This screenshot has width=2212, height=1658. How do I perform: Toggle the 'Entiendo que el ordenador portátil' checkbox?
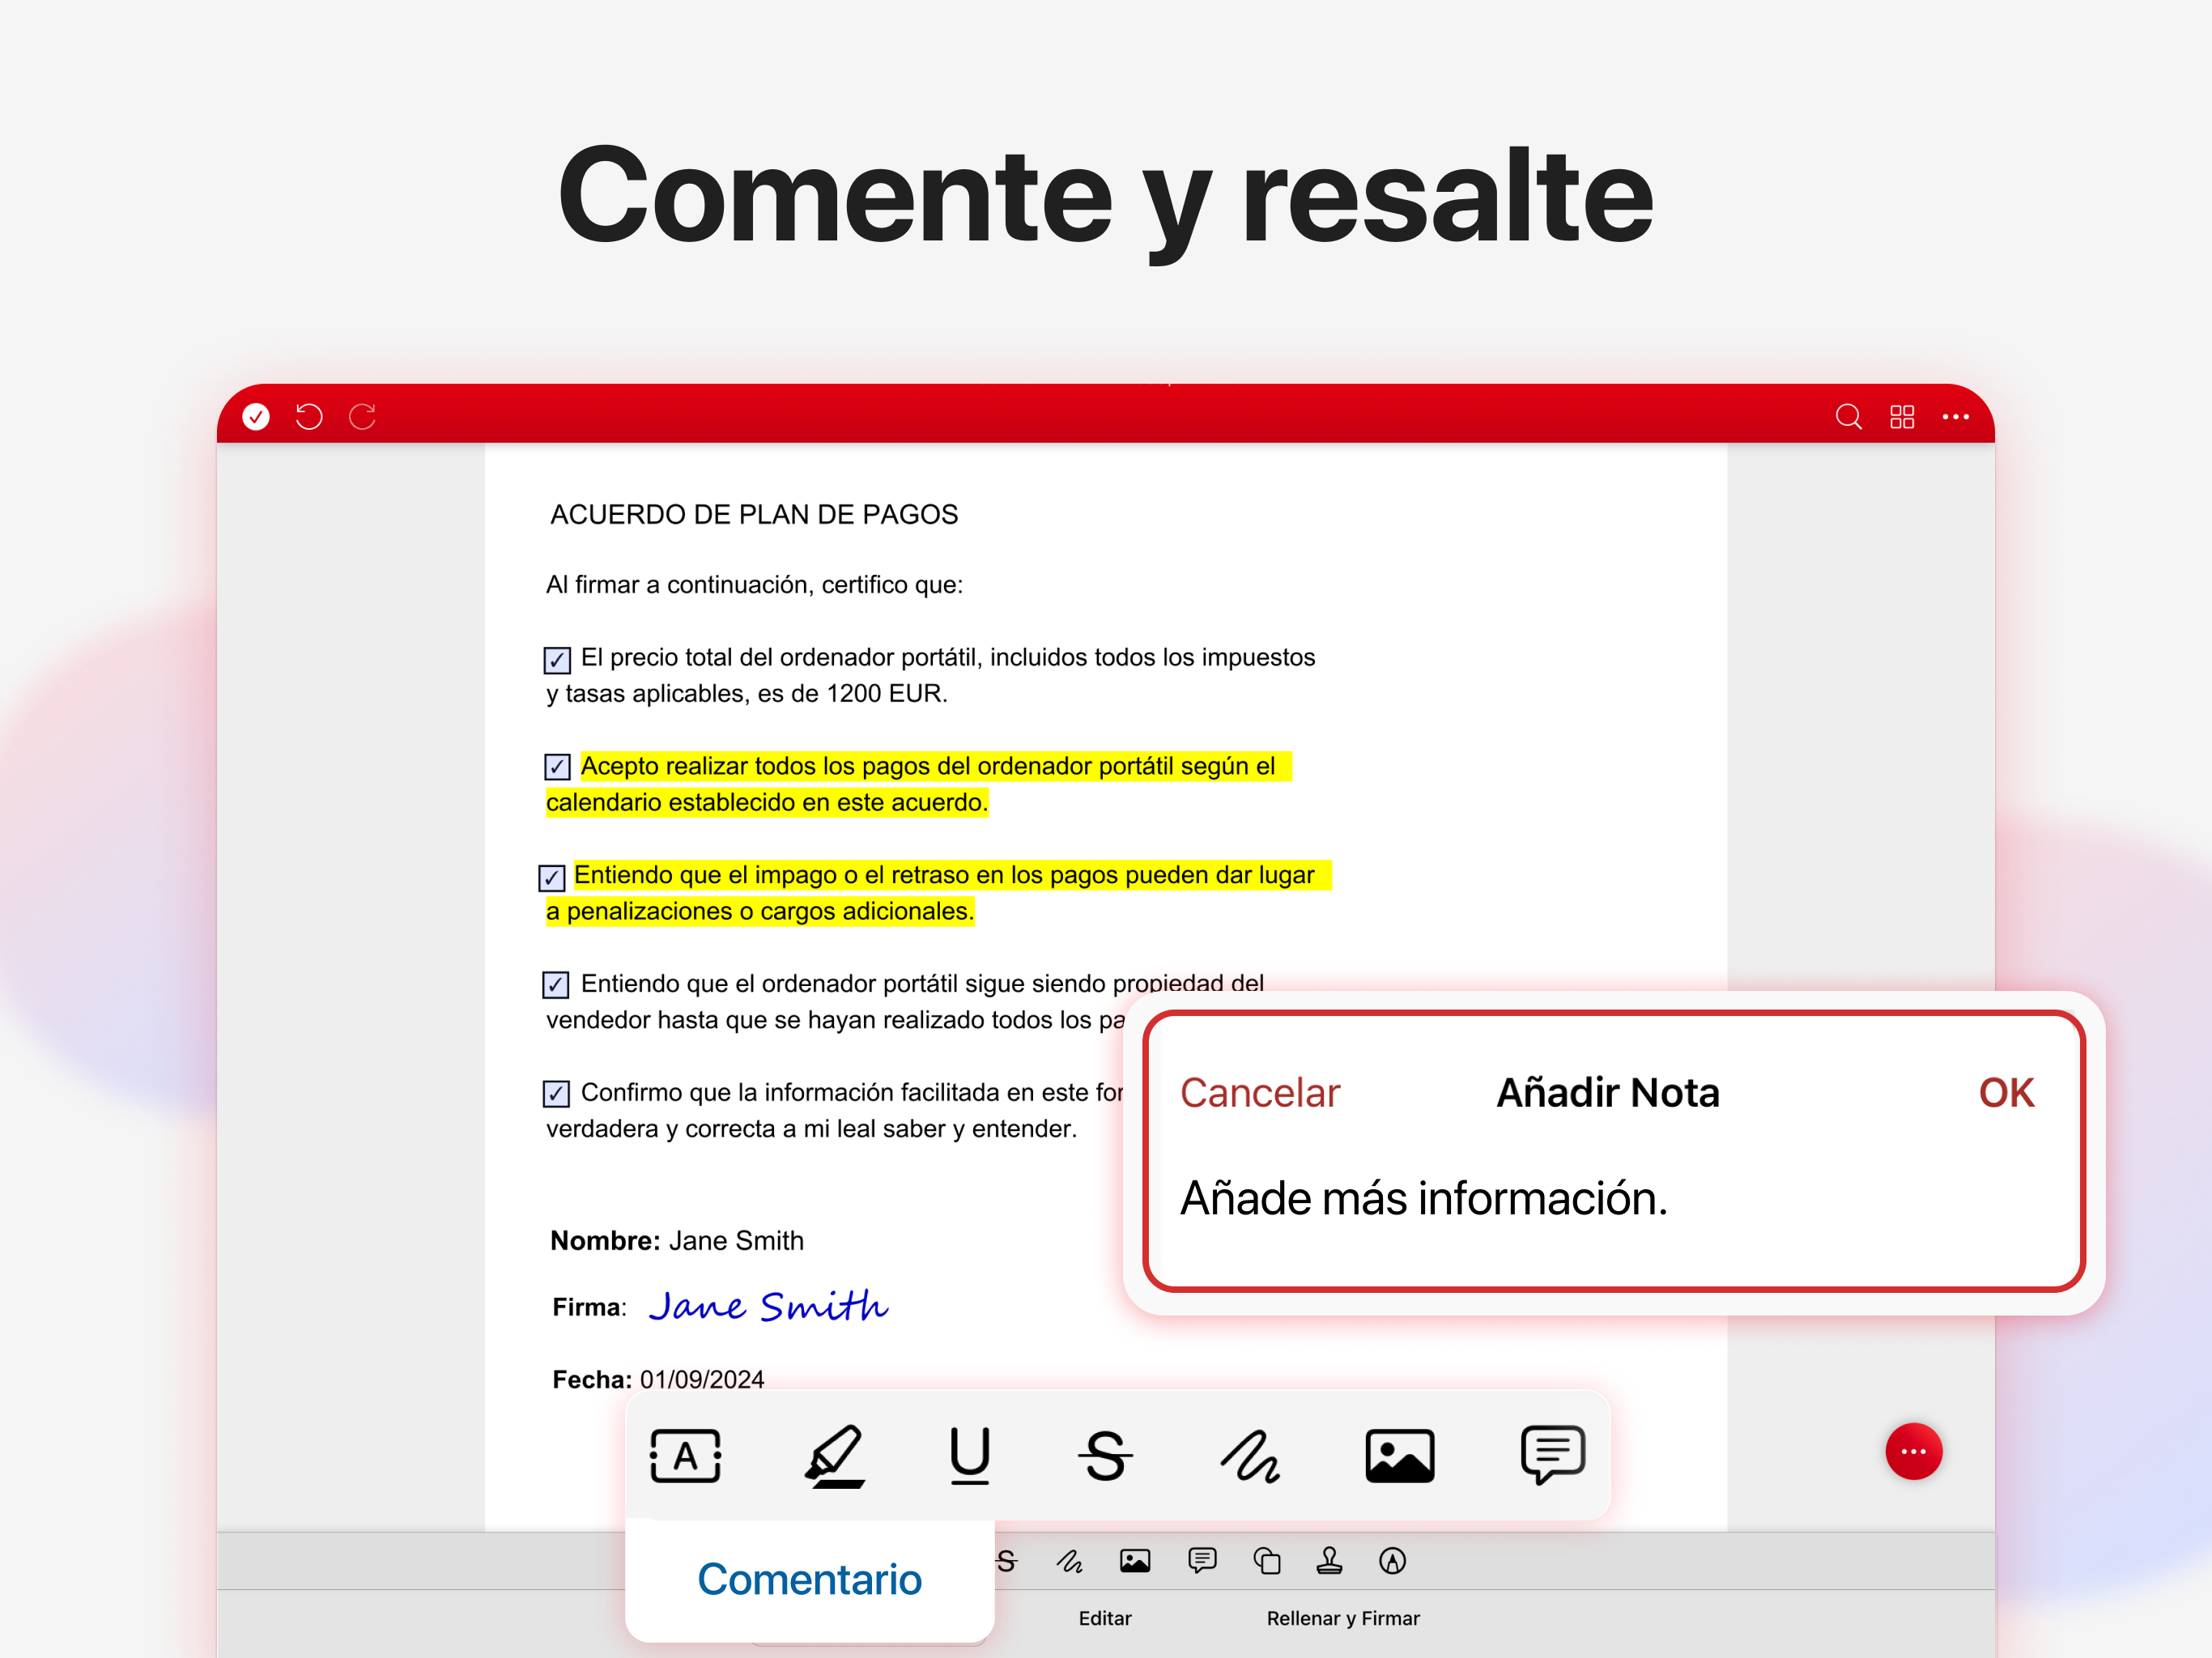pyautogui.click(x=555, y=985)
